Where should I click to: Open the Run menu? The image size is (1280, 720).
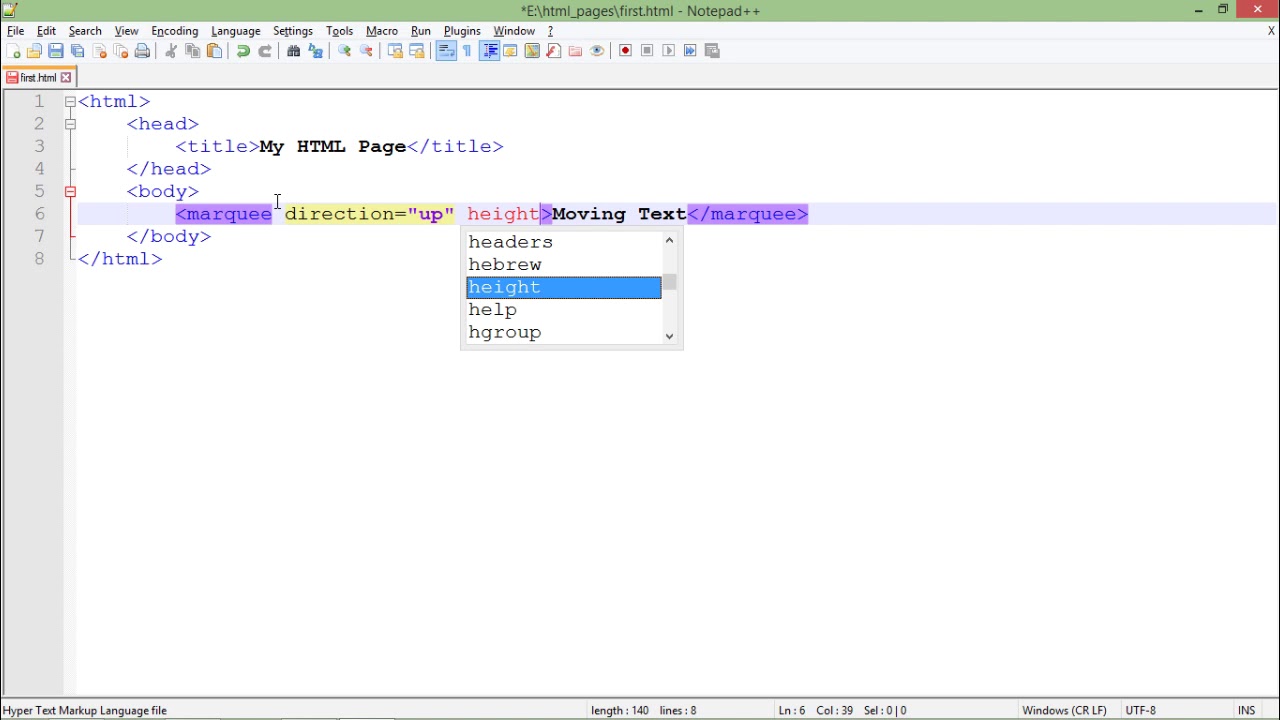(x=421, y=31)
